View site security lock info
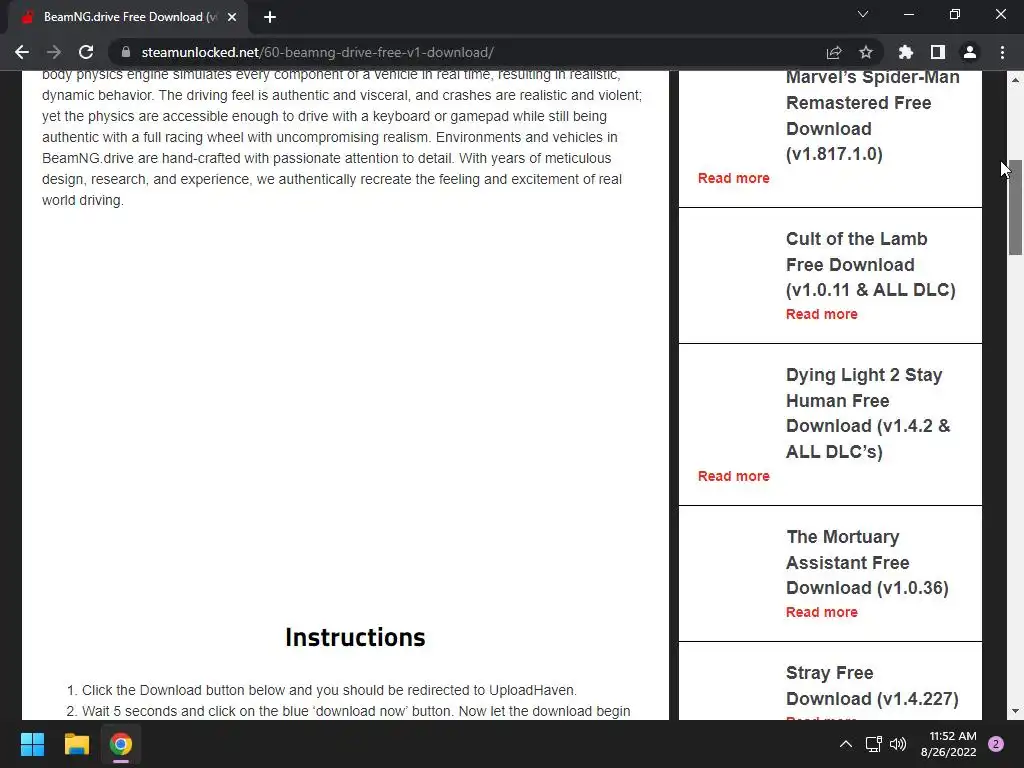The image size is (1024, 768). [x=126, y=52]
